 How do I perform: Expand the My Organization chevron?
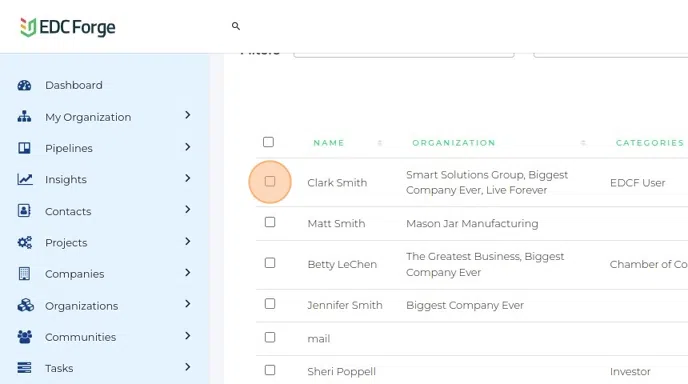(188, 115)
